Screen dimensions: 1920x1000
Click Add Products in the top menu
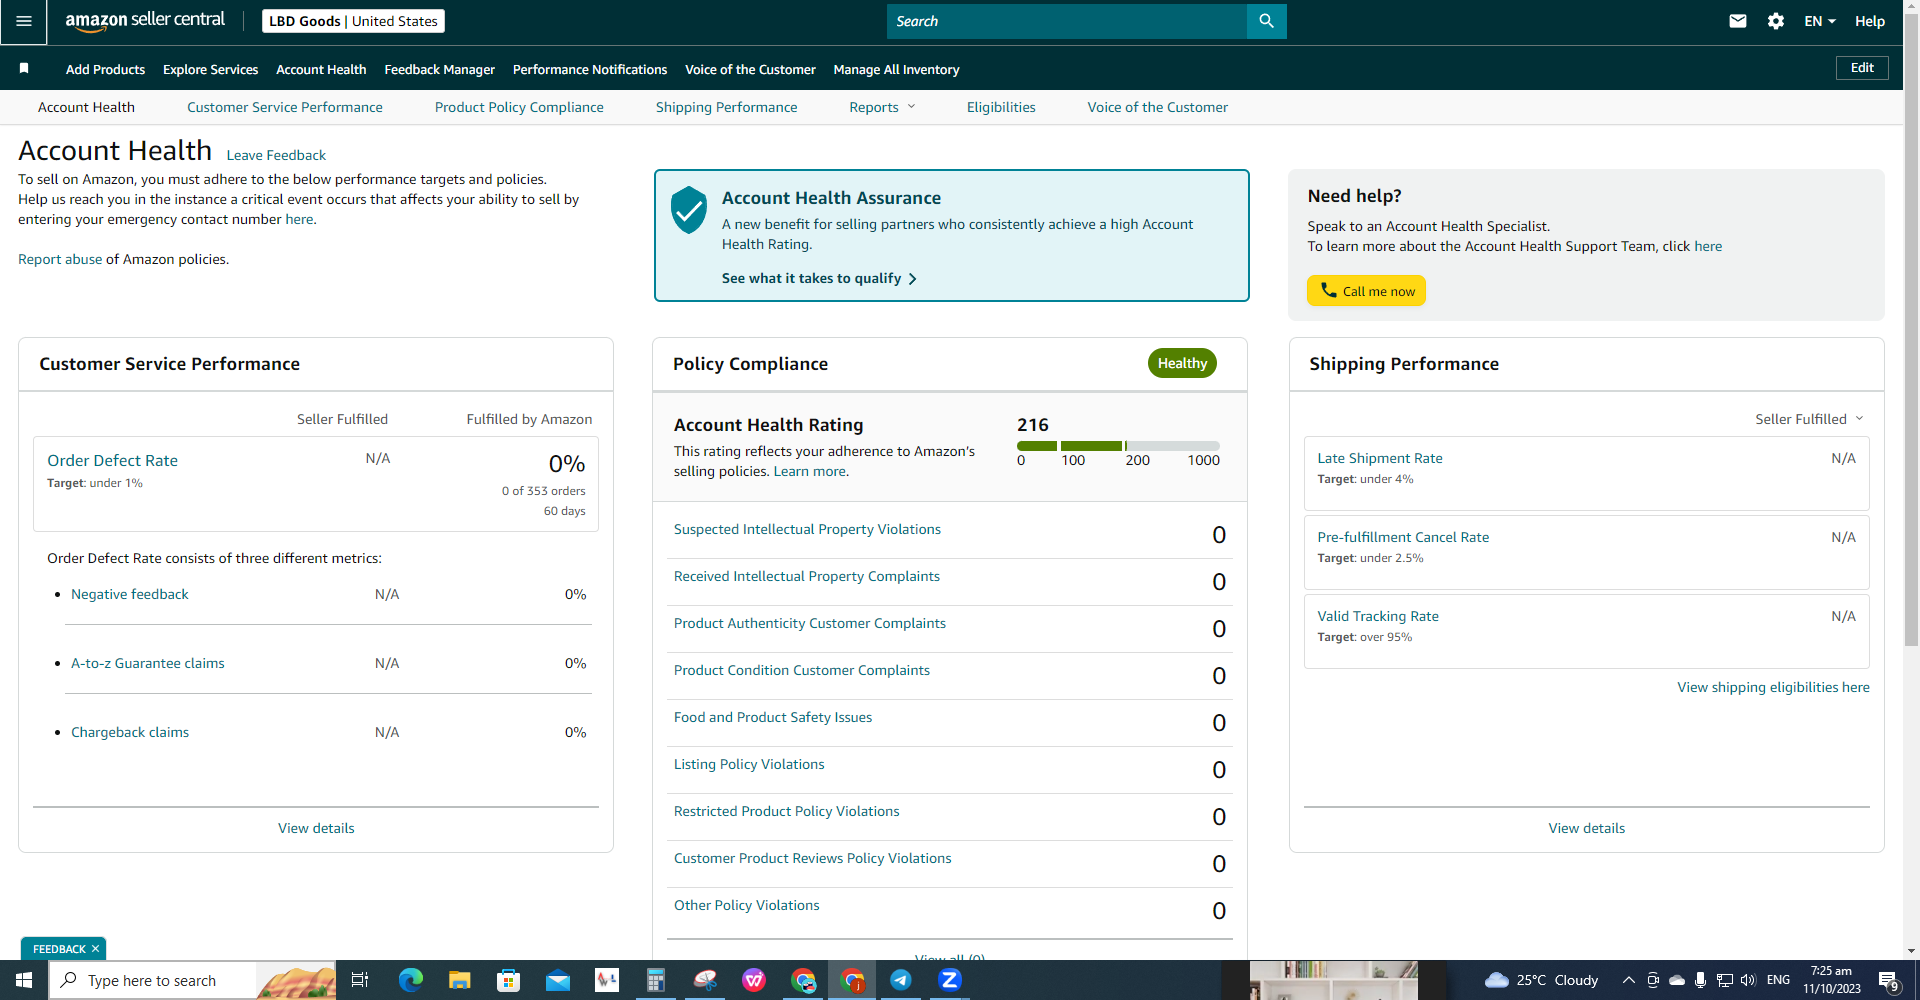click(x=105, y=69)
